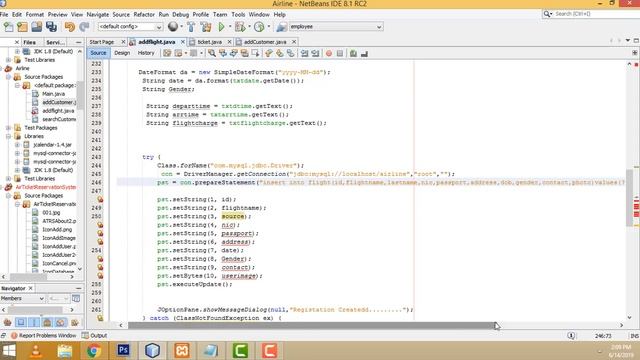640x360 pixels.
Task: Click the Shift Line Left icon
Action: (x=304, y=53)
